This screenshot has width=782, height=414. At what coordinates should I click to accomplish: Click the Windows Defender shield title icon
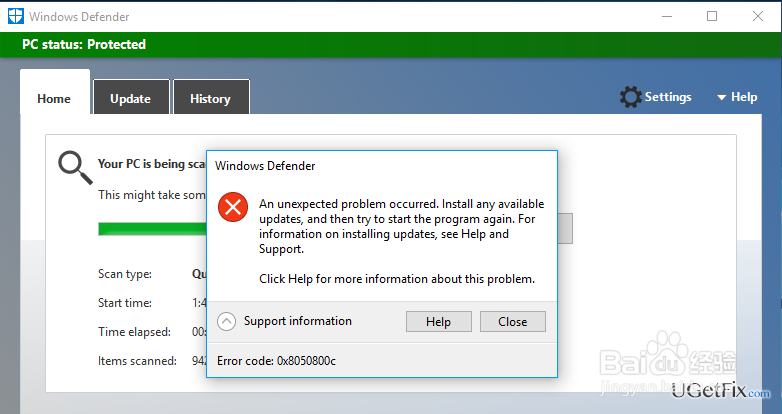click(15, 16)
